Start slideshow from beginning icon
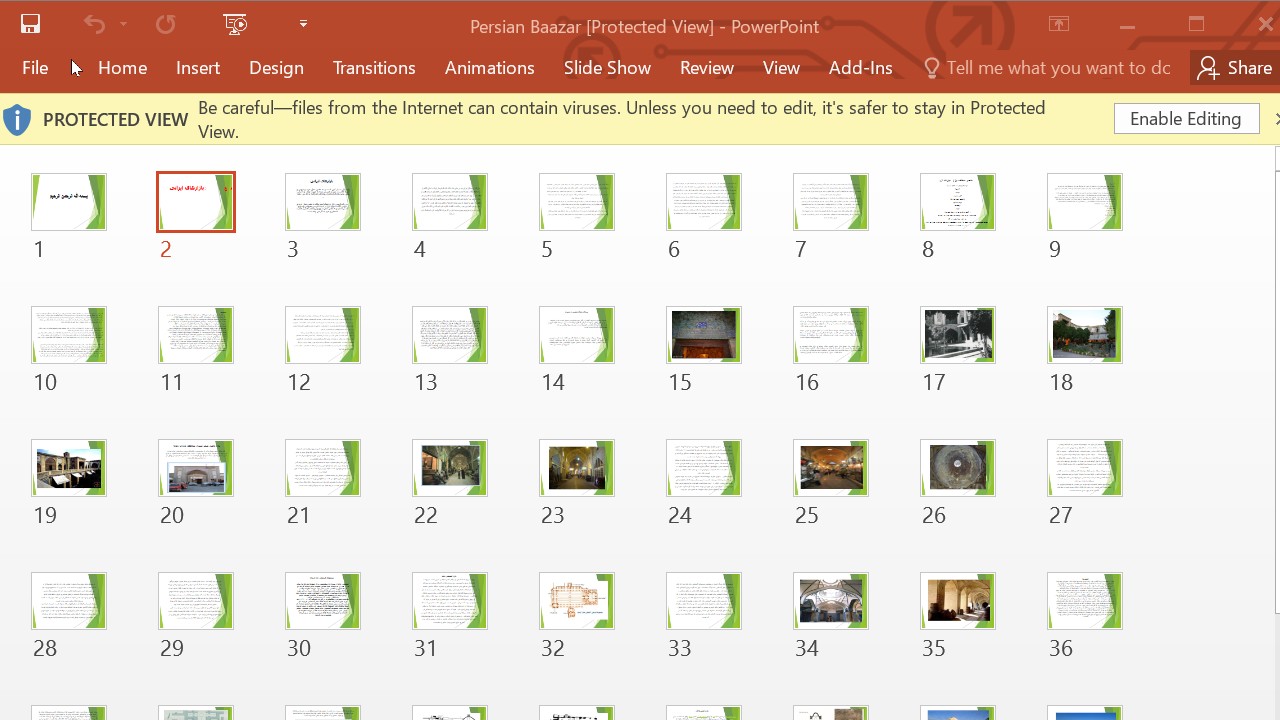 235,24
